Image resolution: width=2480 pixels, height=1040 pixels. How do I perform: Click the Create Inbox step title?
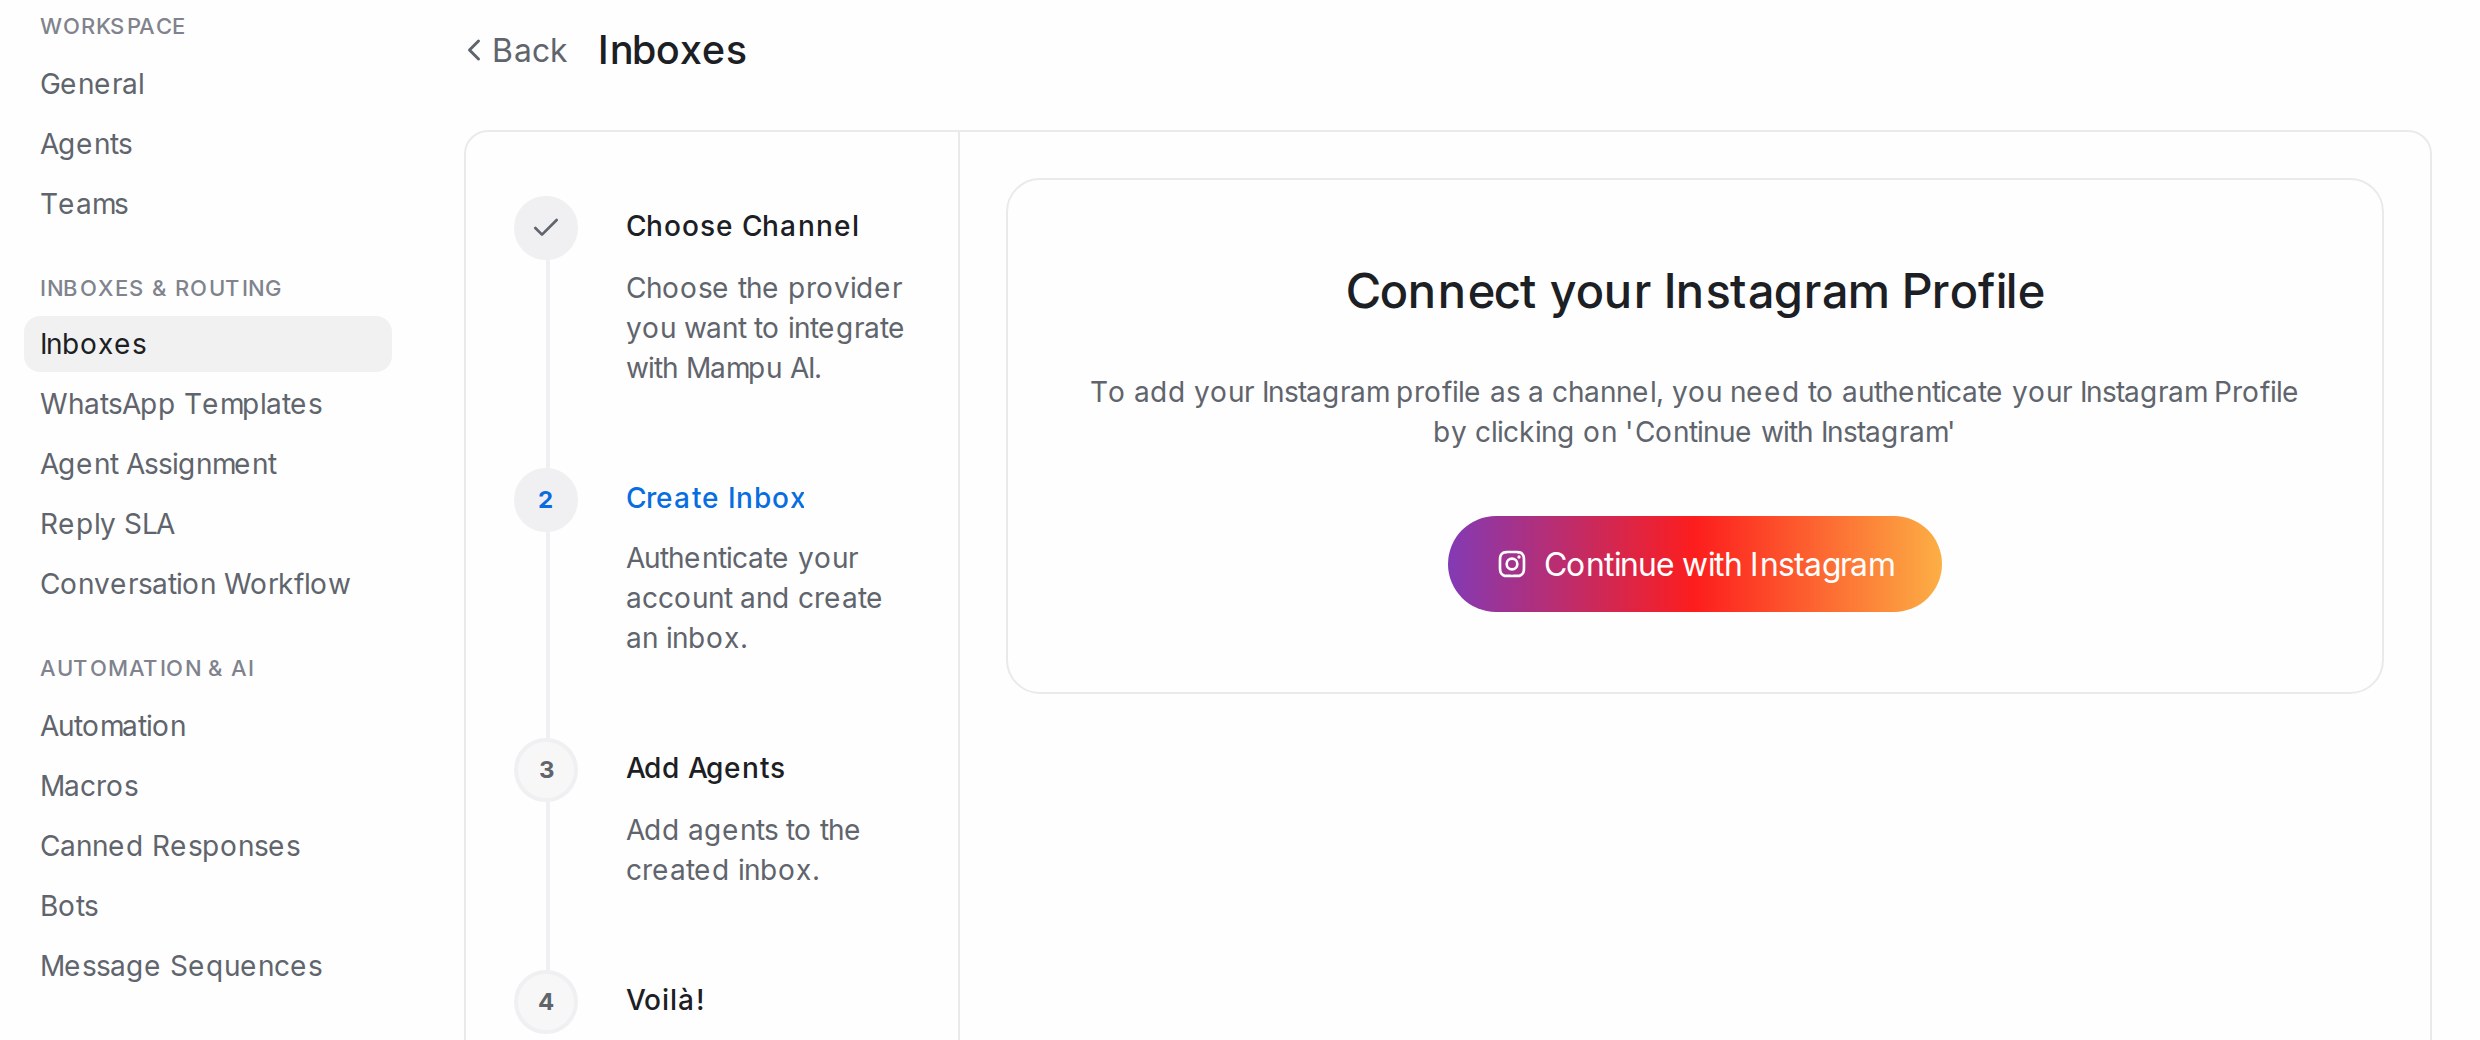(x=715, y=498)
